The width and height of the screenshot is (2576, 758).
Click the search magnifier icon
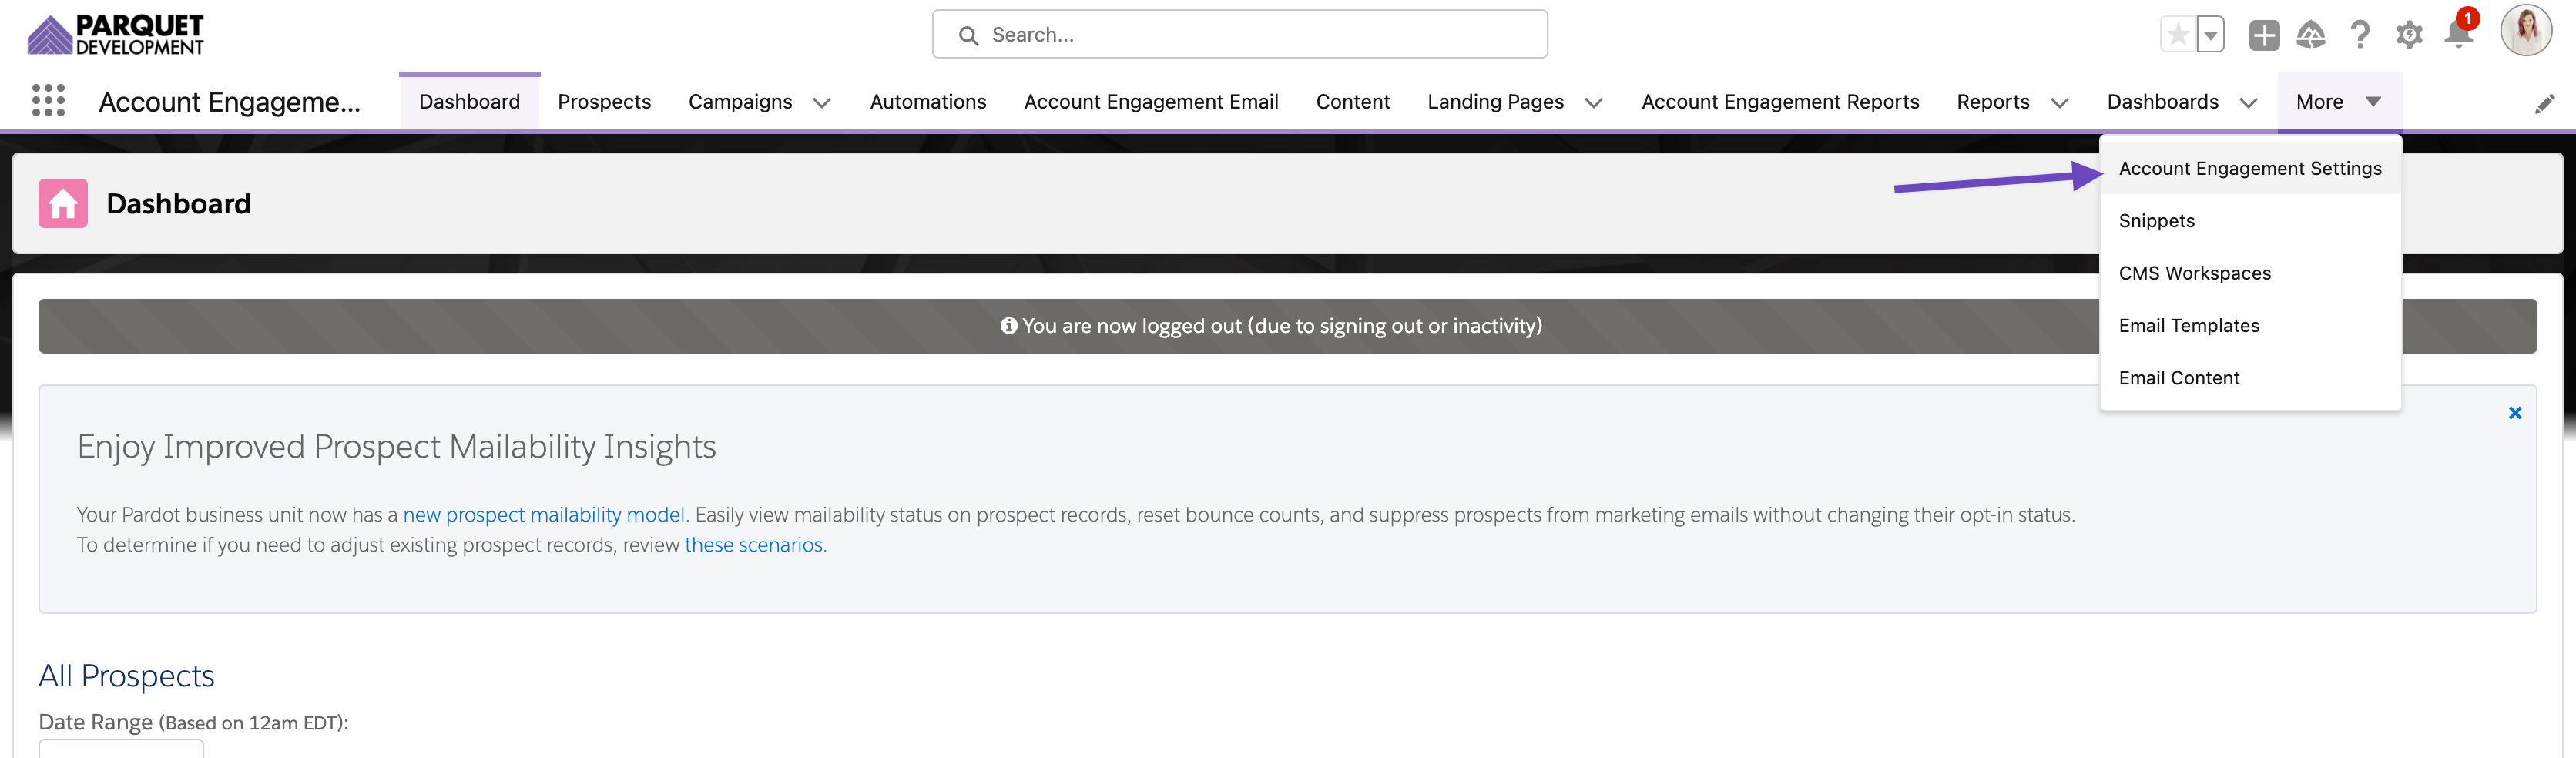click(x=968, y=36)
